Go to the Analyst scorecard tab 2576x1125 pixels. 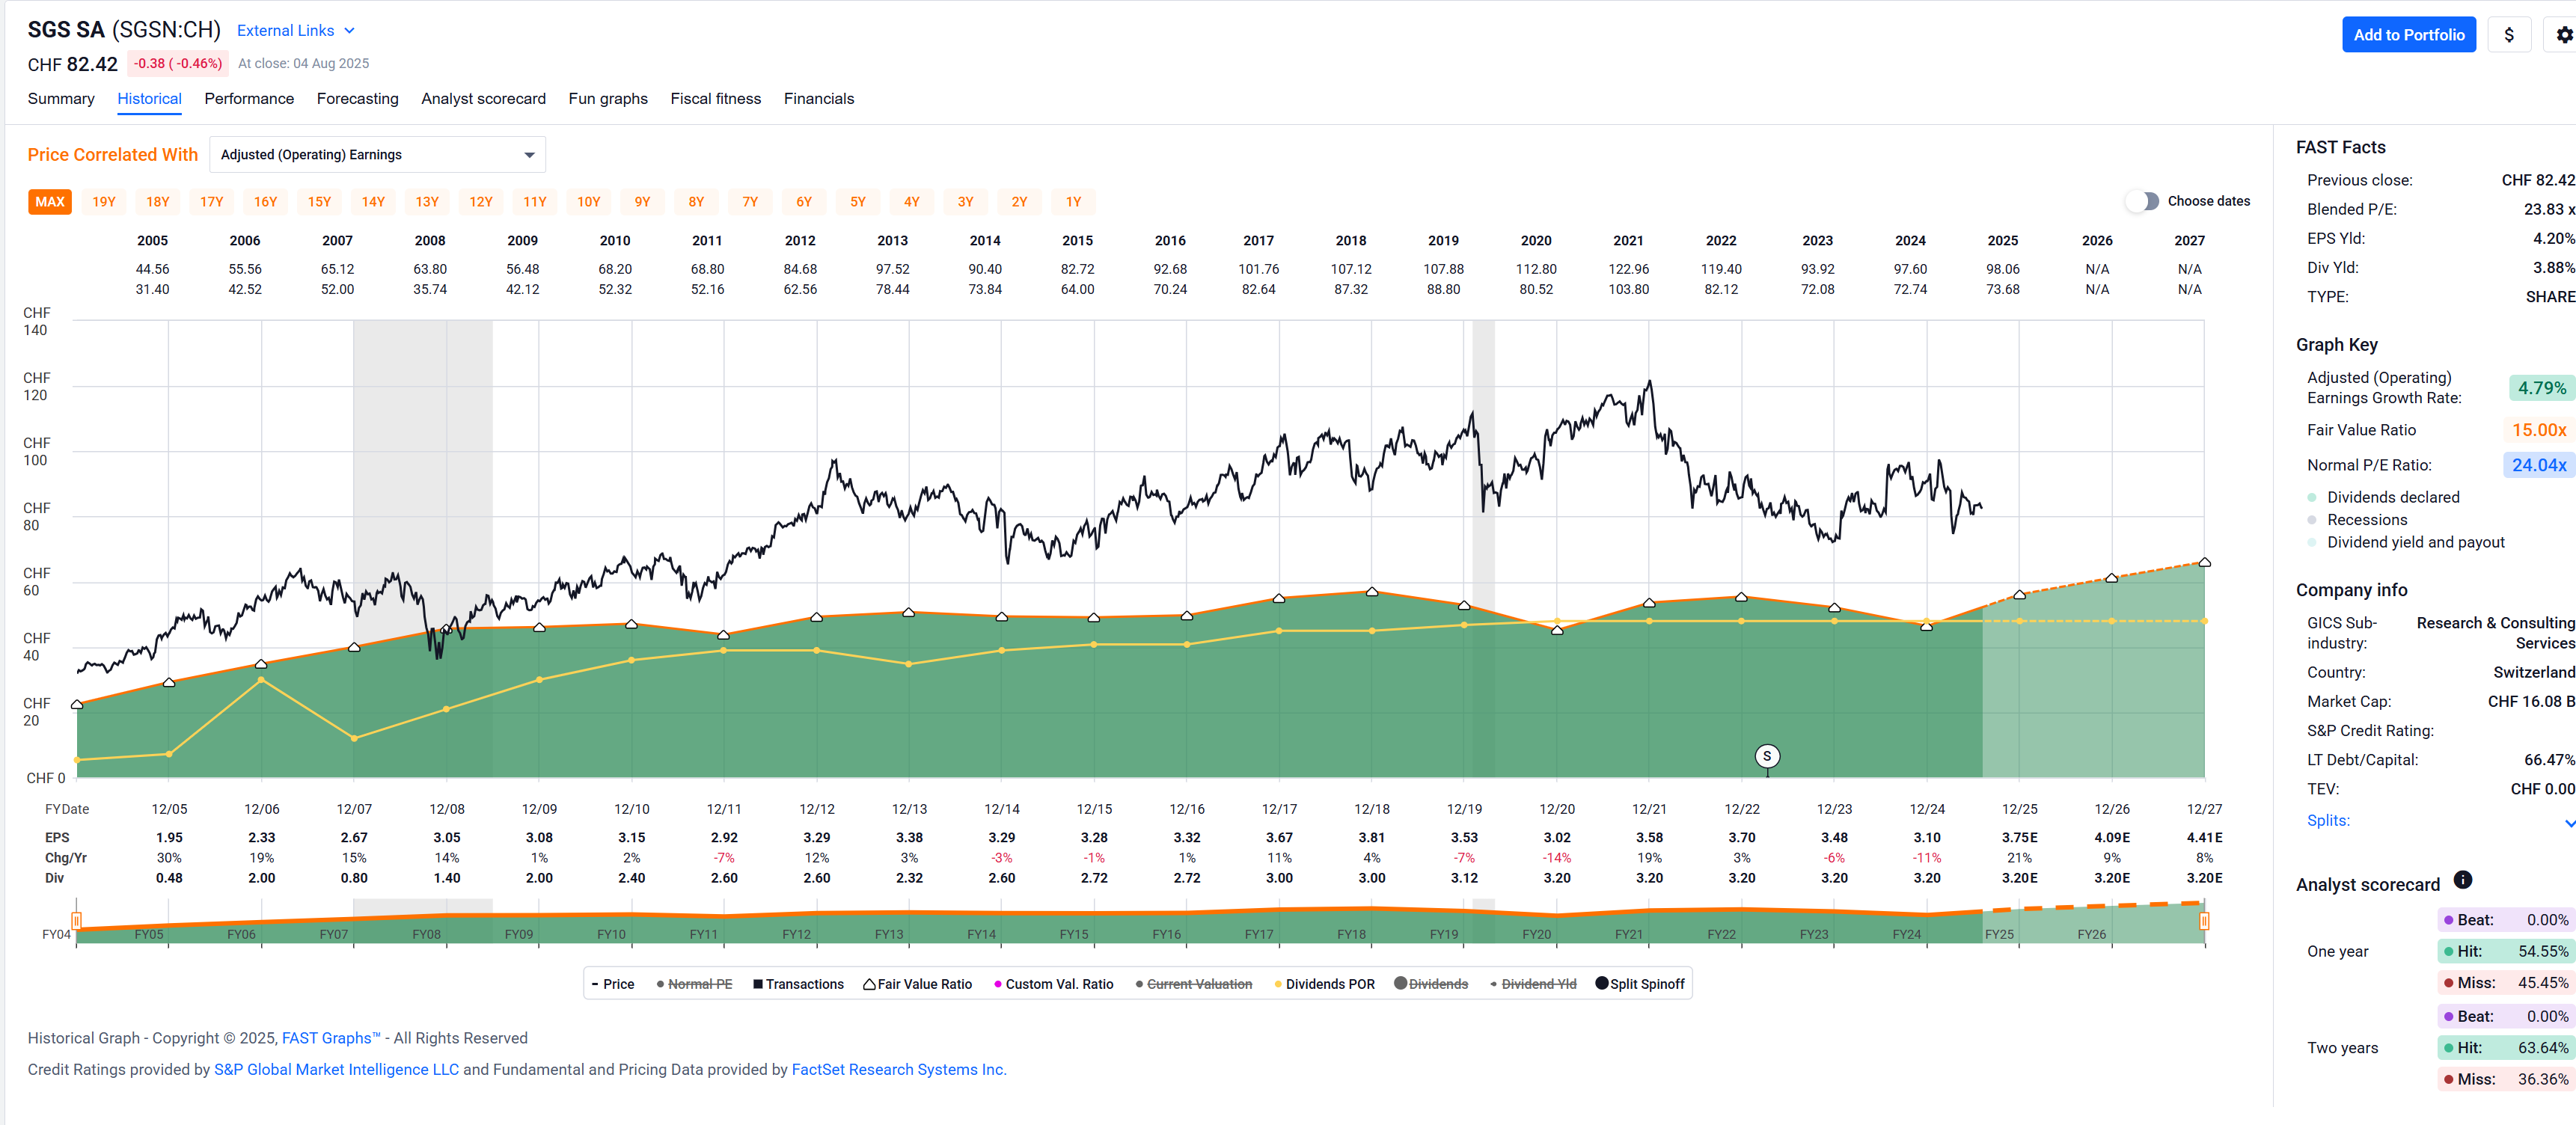(483, 99)
